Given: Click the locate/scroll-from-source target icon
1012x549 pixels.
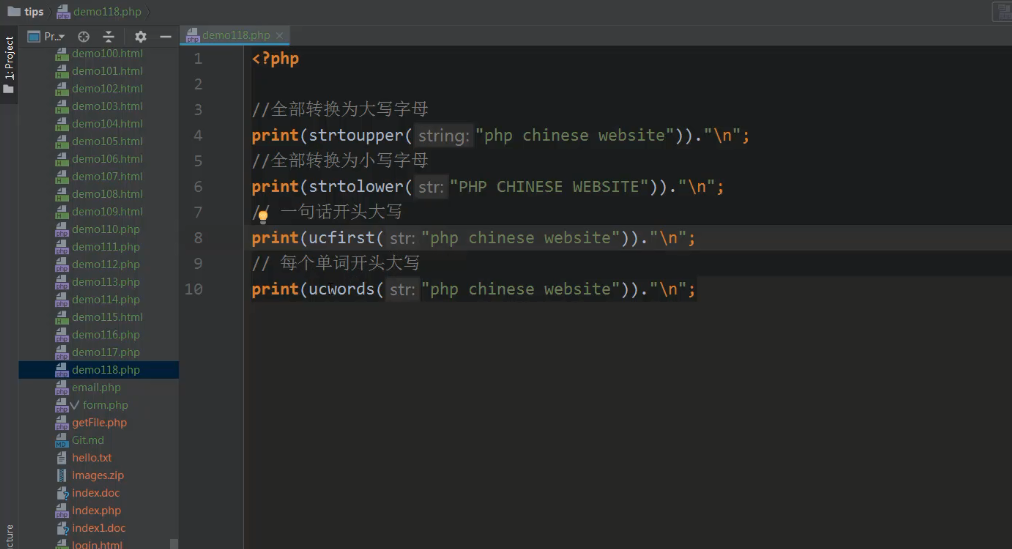Looking at the screenshot, I should (x=84, y=36).
